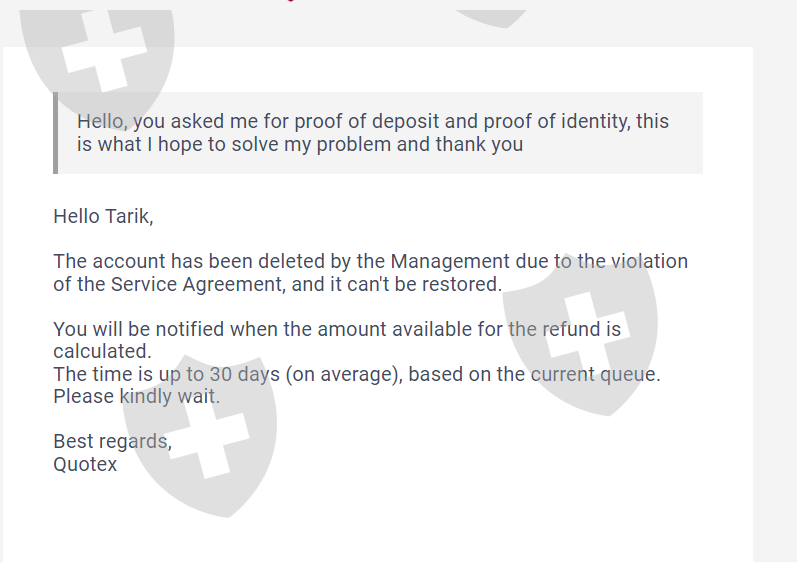Click the partial shield watermark at top center

(x=492, y=15)
